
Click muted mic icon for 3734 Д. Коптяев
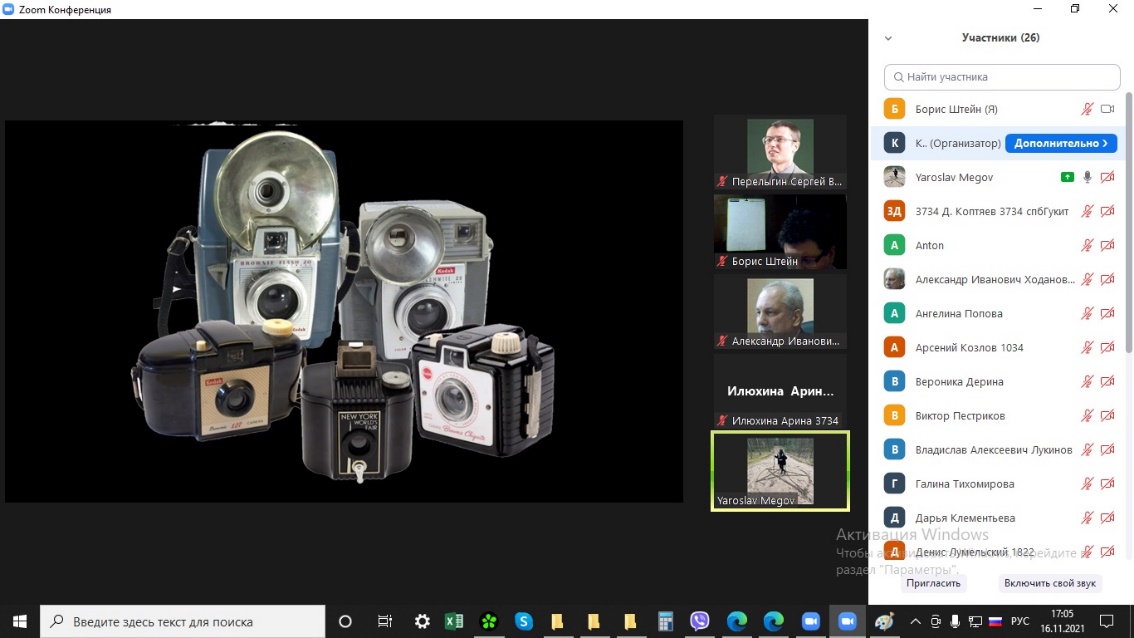[1087, 211]
